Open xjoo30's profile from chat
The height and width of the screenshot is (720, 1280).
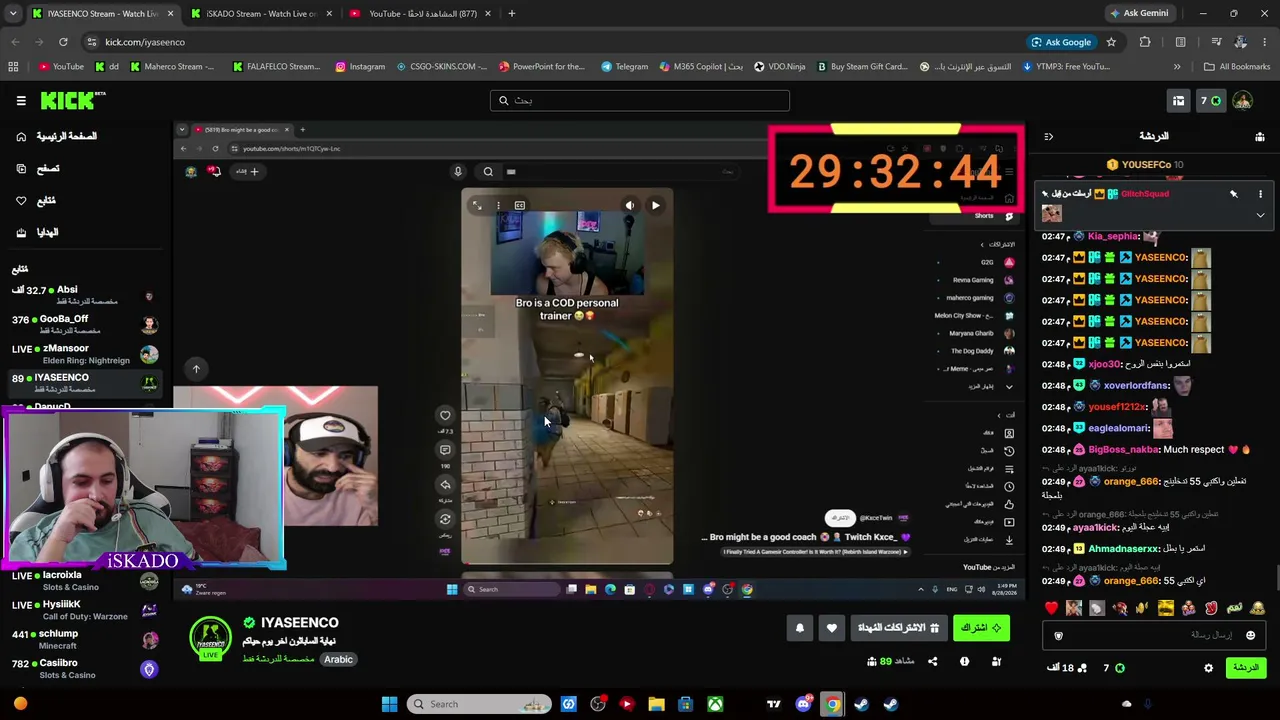[x=1104, y=364]
